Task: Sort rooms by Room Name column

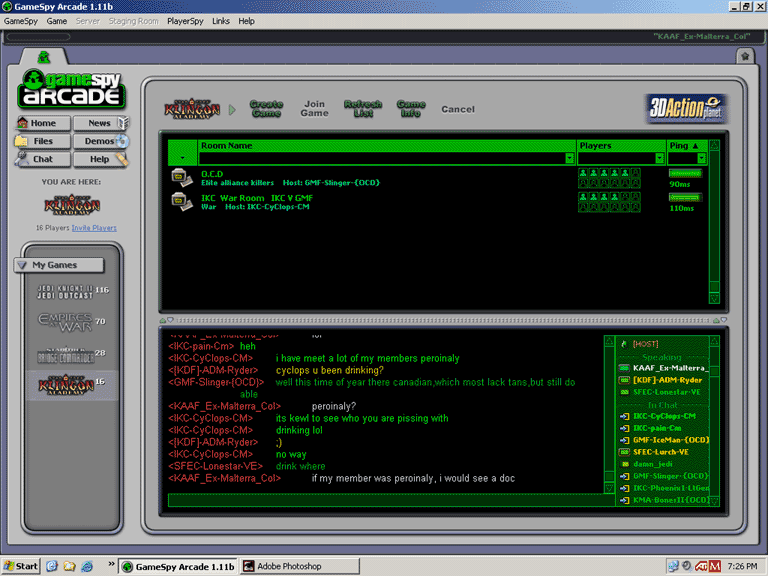Action: pyautogui.click(x=387, y=145)
